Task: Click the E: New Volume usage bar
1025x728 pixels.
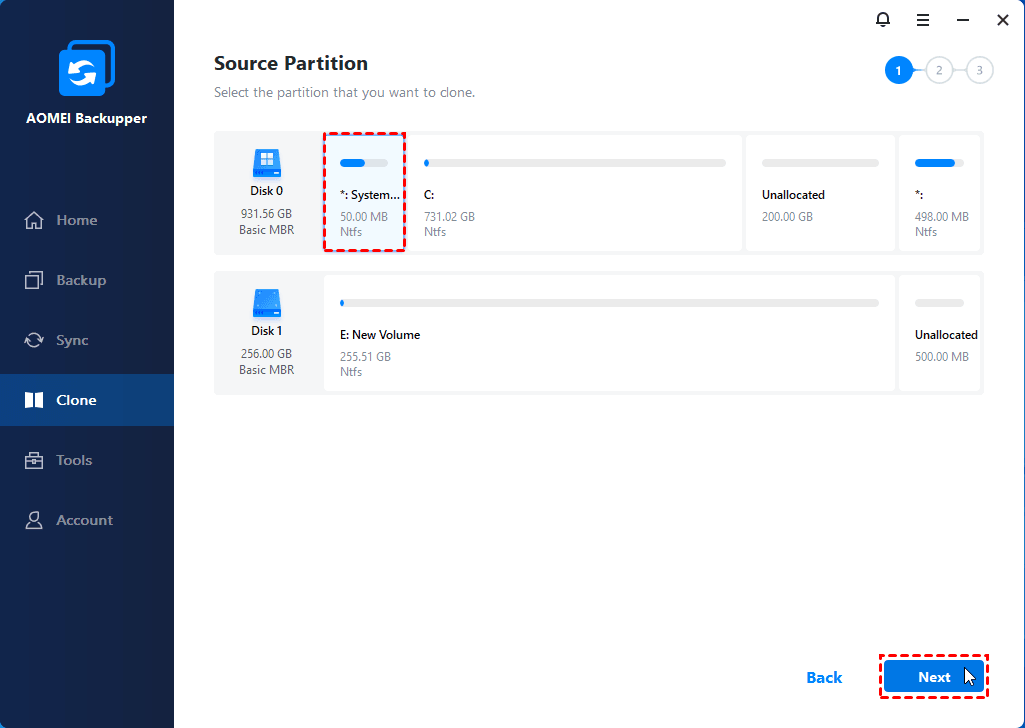Action: pos(609,302)
